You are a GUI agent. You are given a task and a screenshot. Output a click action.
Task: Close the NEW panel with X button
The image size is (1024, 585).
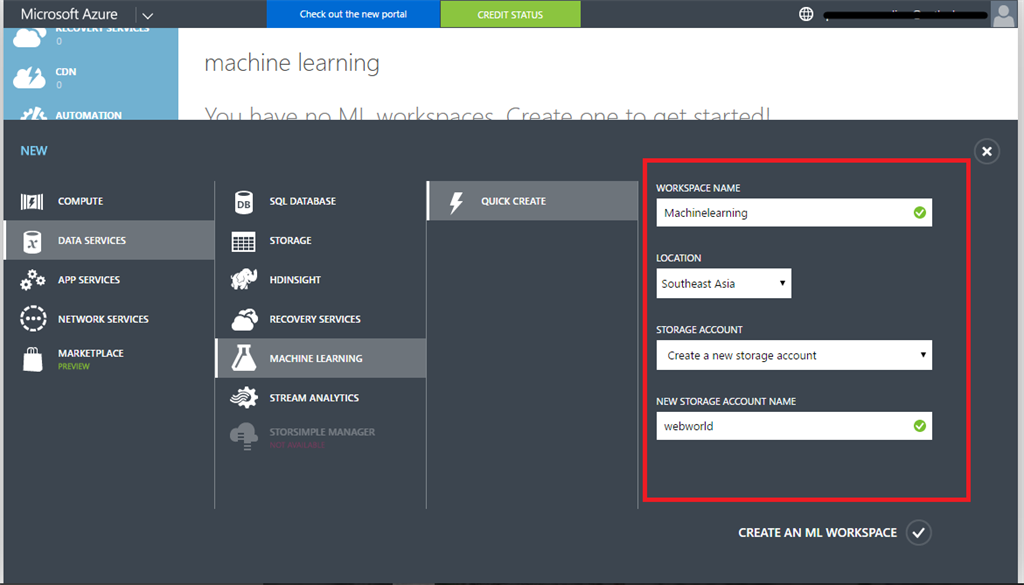987,151
